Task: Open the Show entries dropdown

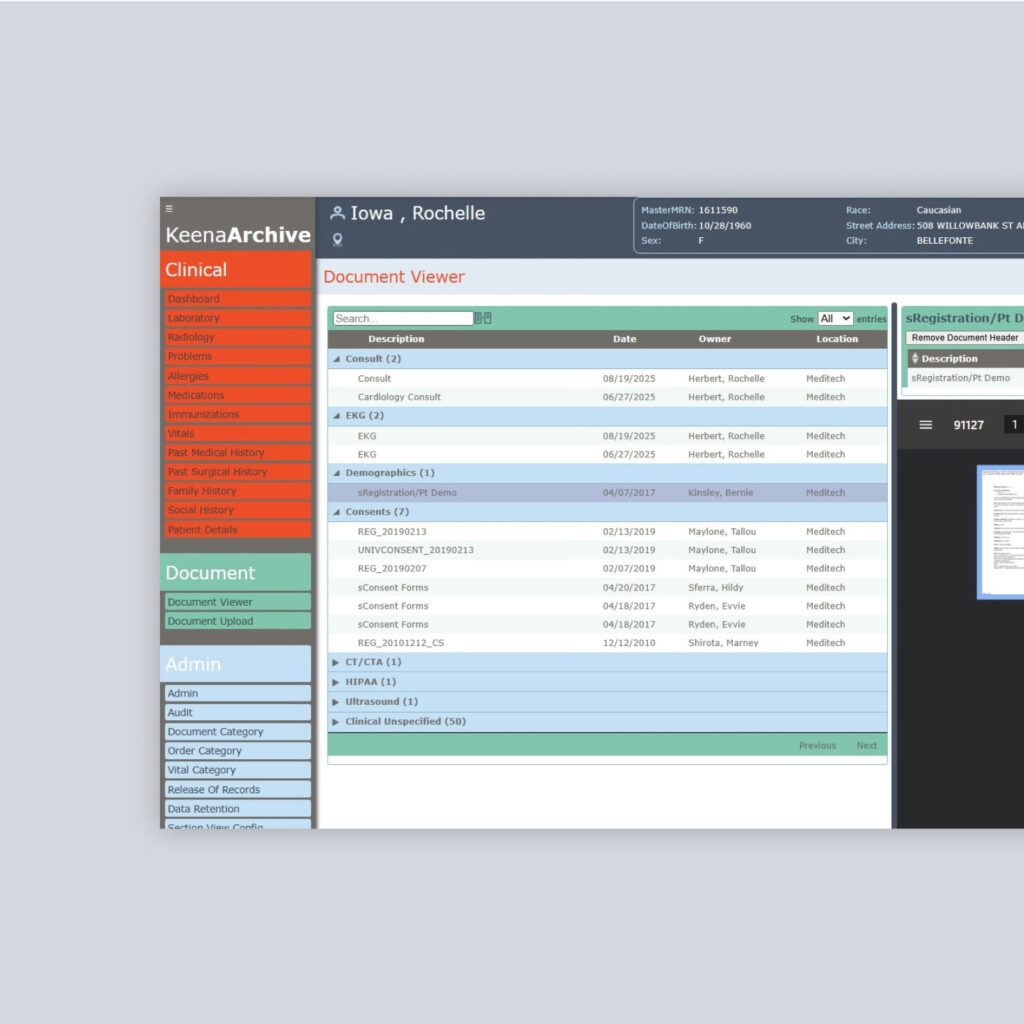Action: pyautogui.click(x=834, y=318)
